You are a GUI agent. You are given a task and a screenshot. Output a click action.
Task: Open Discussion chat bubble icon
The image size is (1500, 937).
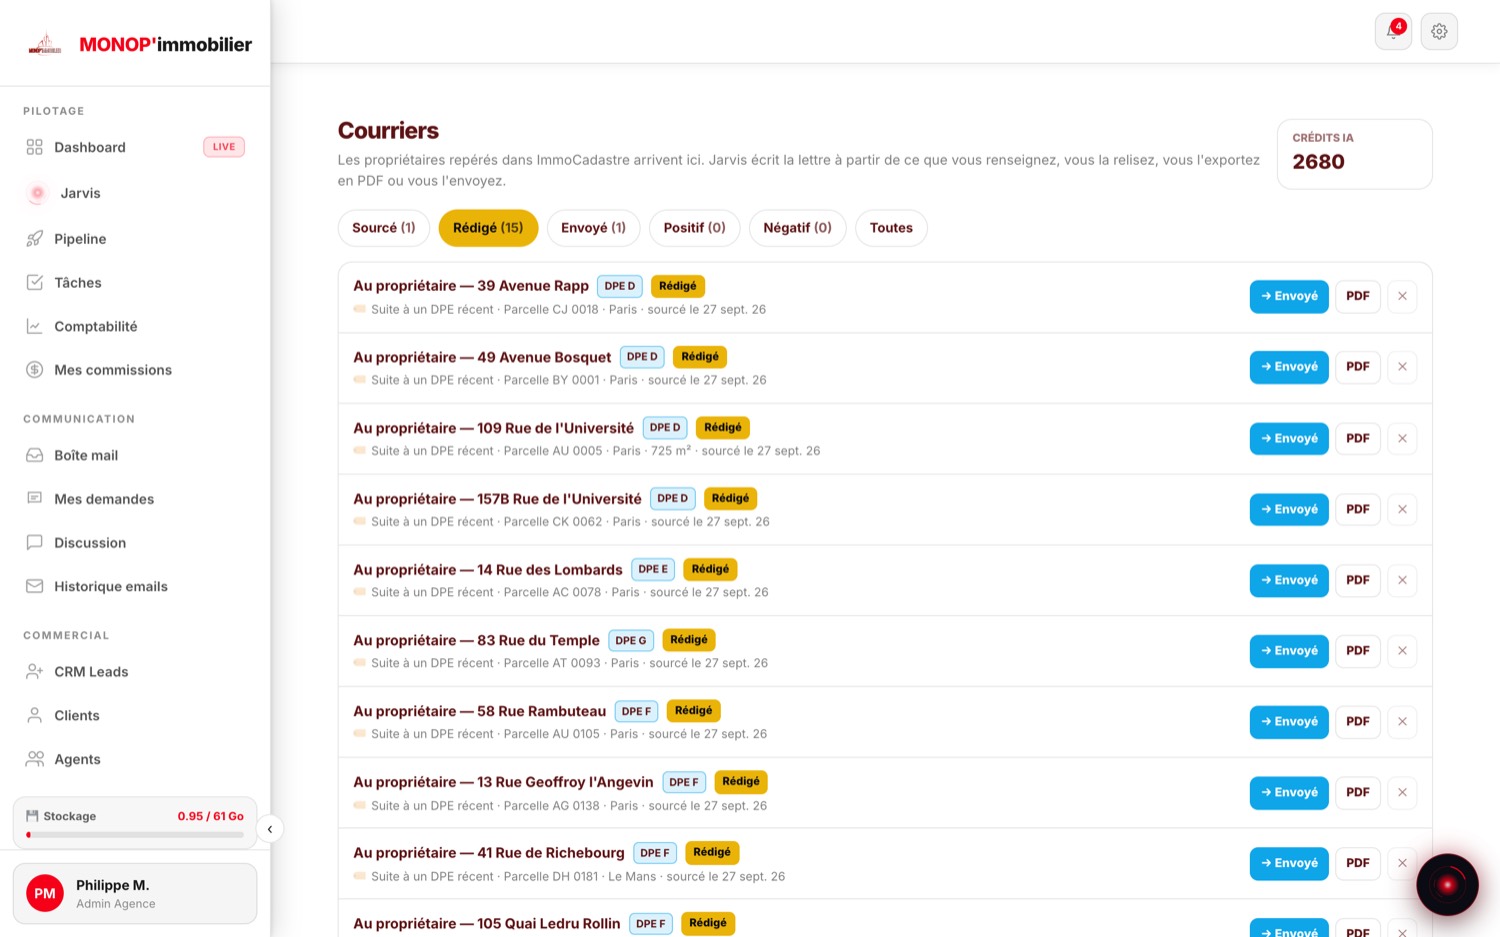[x=35, y=543]
